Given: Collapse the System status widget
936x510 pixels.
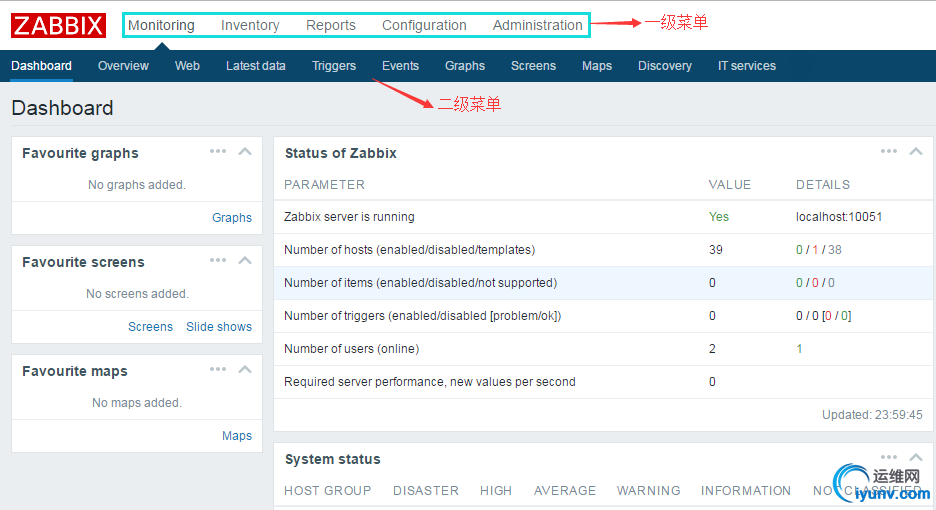Looking at the screenshot, I should (916, 457).
